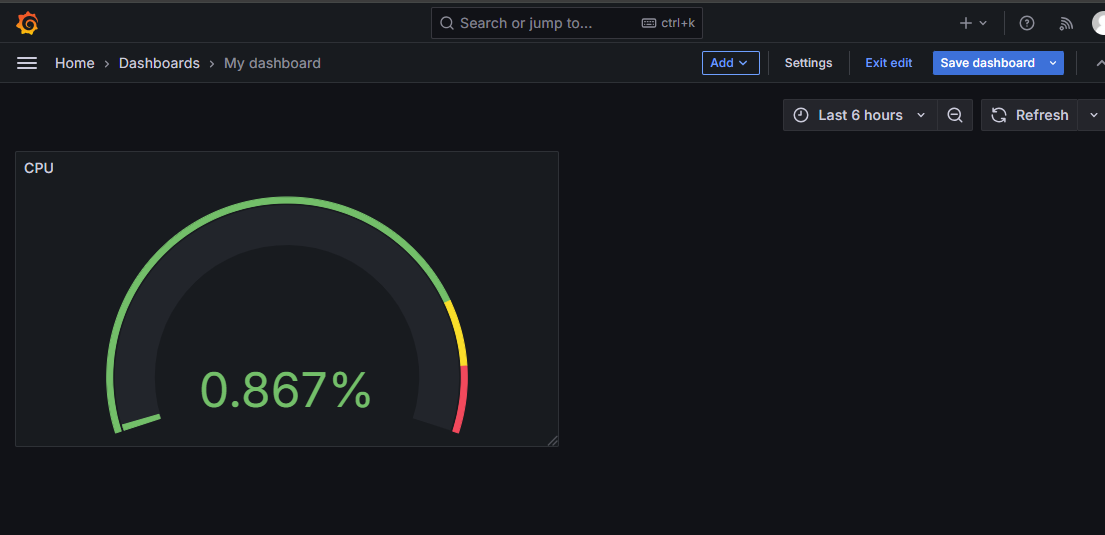Viewport: 1105px width, 535px height.
Task: Open the user profile avatar
Action: 1099,23
